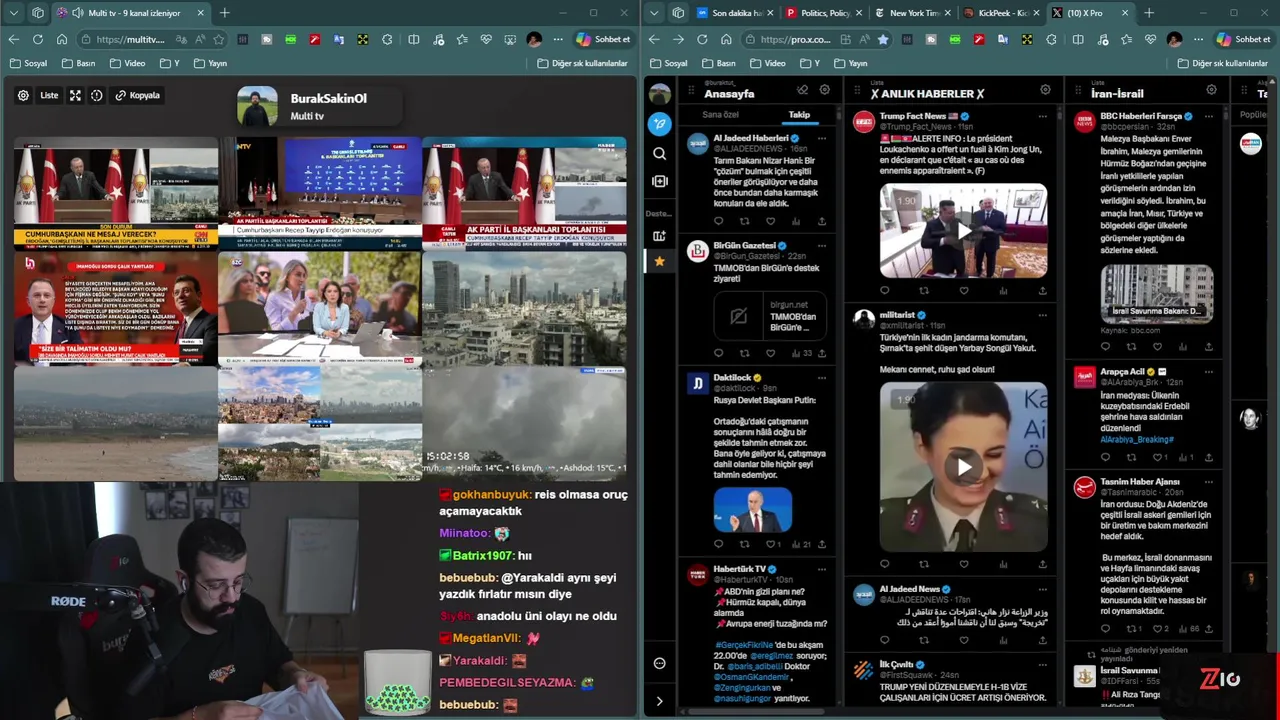
Task: Click #GerçekFikriNe hashtag link
Action: tap(744, 645)
